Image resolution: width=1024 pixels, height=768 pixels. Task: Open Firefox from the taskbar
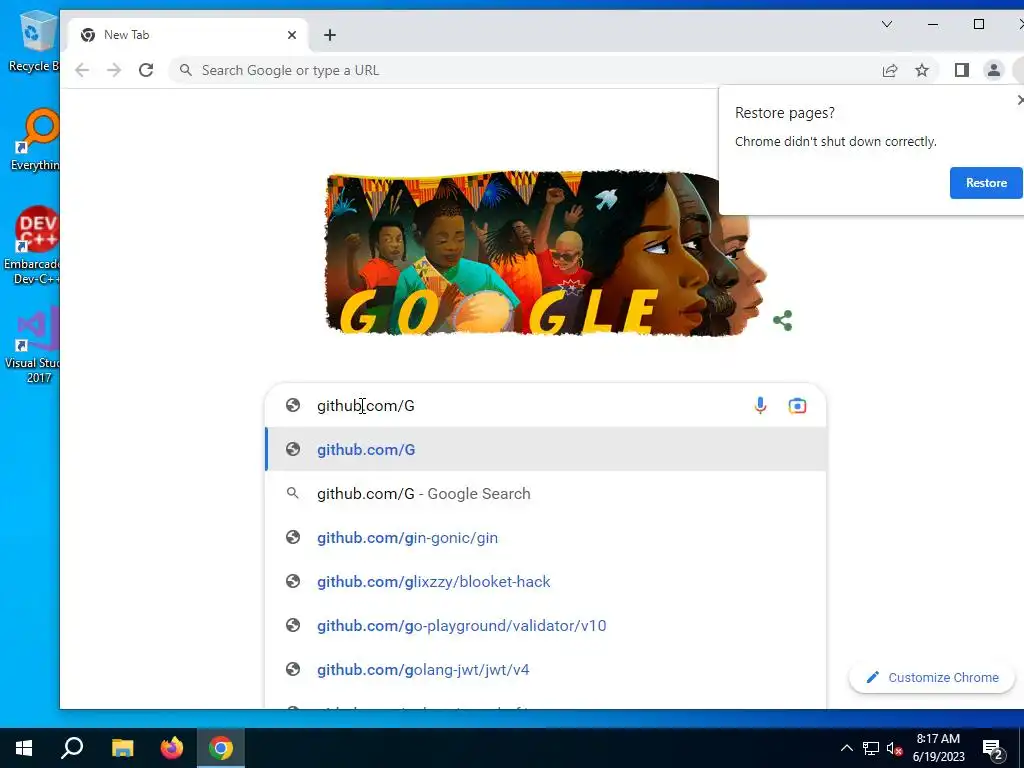(172, 748)
